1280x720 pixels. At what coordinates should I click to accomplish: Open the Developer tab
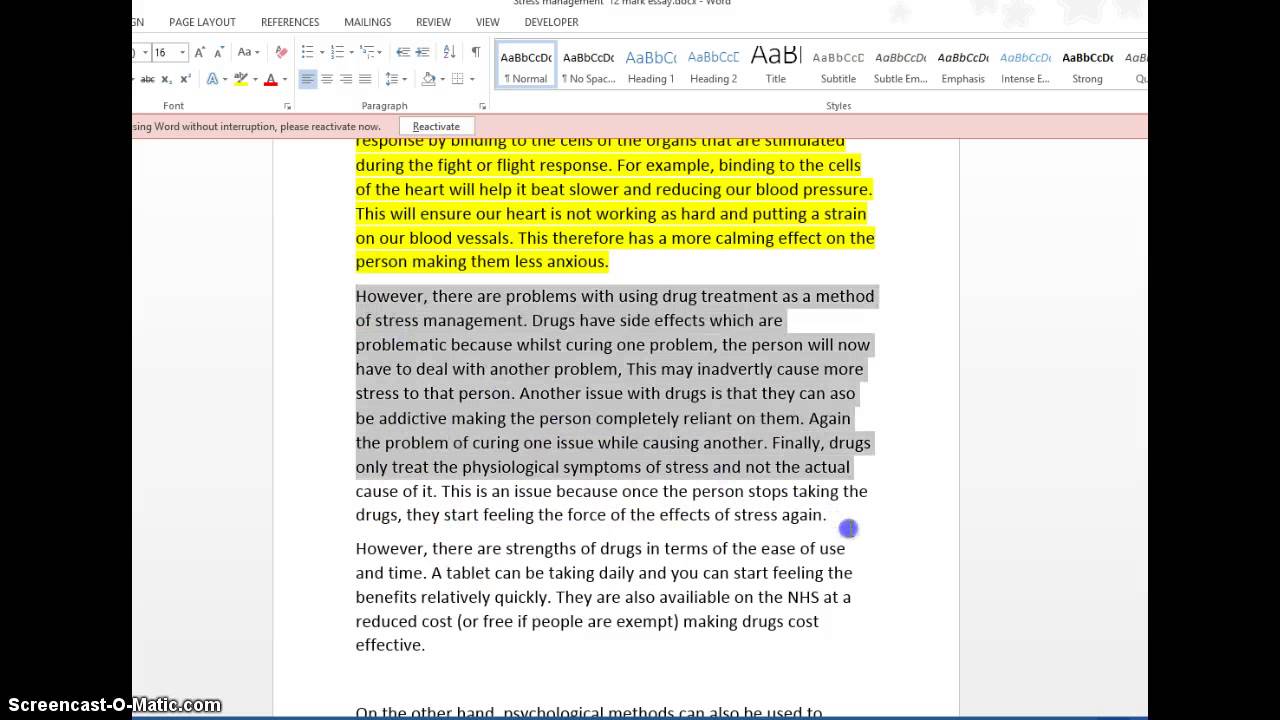point(552,22)
